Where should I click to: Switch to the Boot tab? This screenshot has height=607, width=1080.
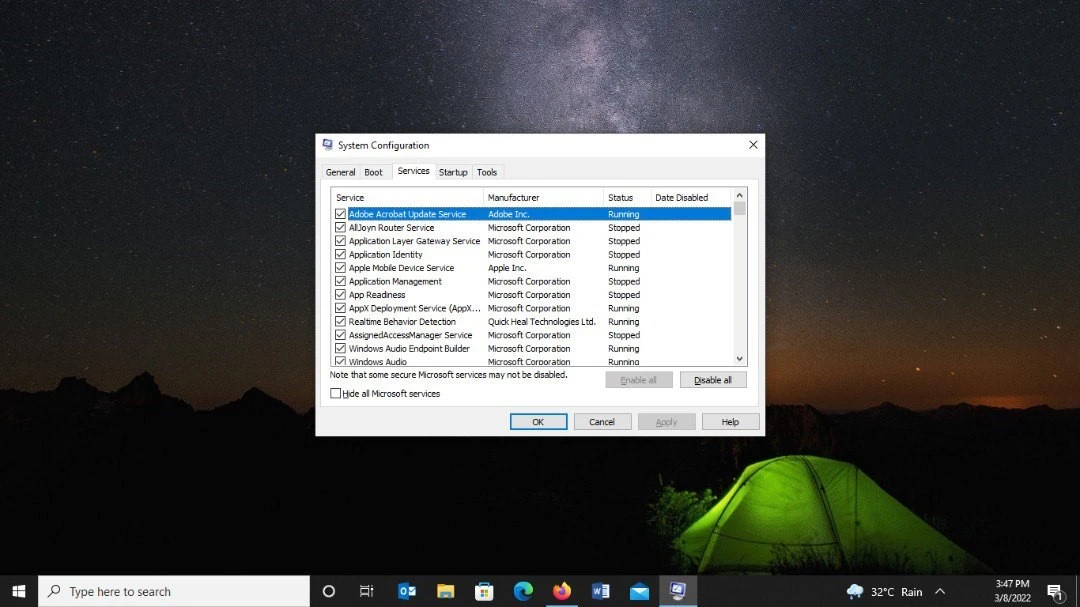(x=373, y=172)
